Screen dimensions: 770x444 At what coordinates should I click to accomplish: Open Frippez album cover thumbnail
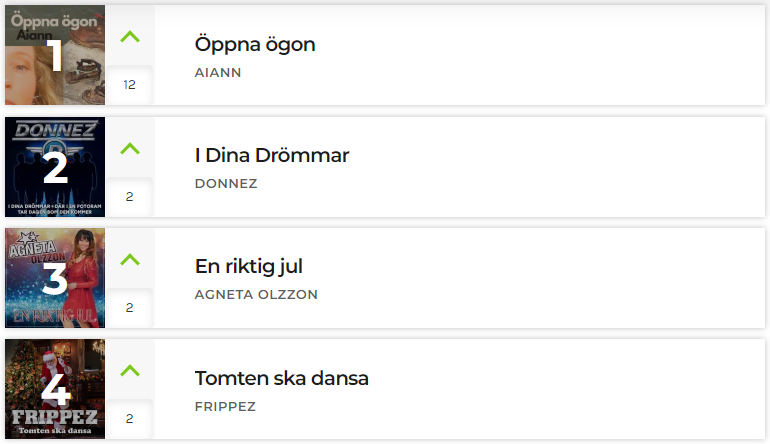(55, 389)
